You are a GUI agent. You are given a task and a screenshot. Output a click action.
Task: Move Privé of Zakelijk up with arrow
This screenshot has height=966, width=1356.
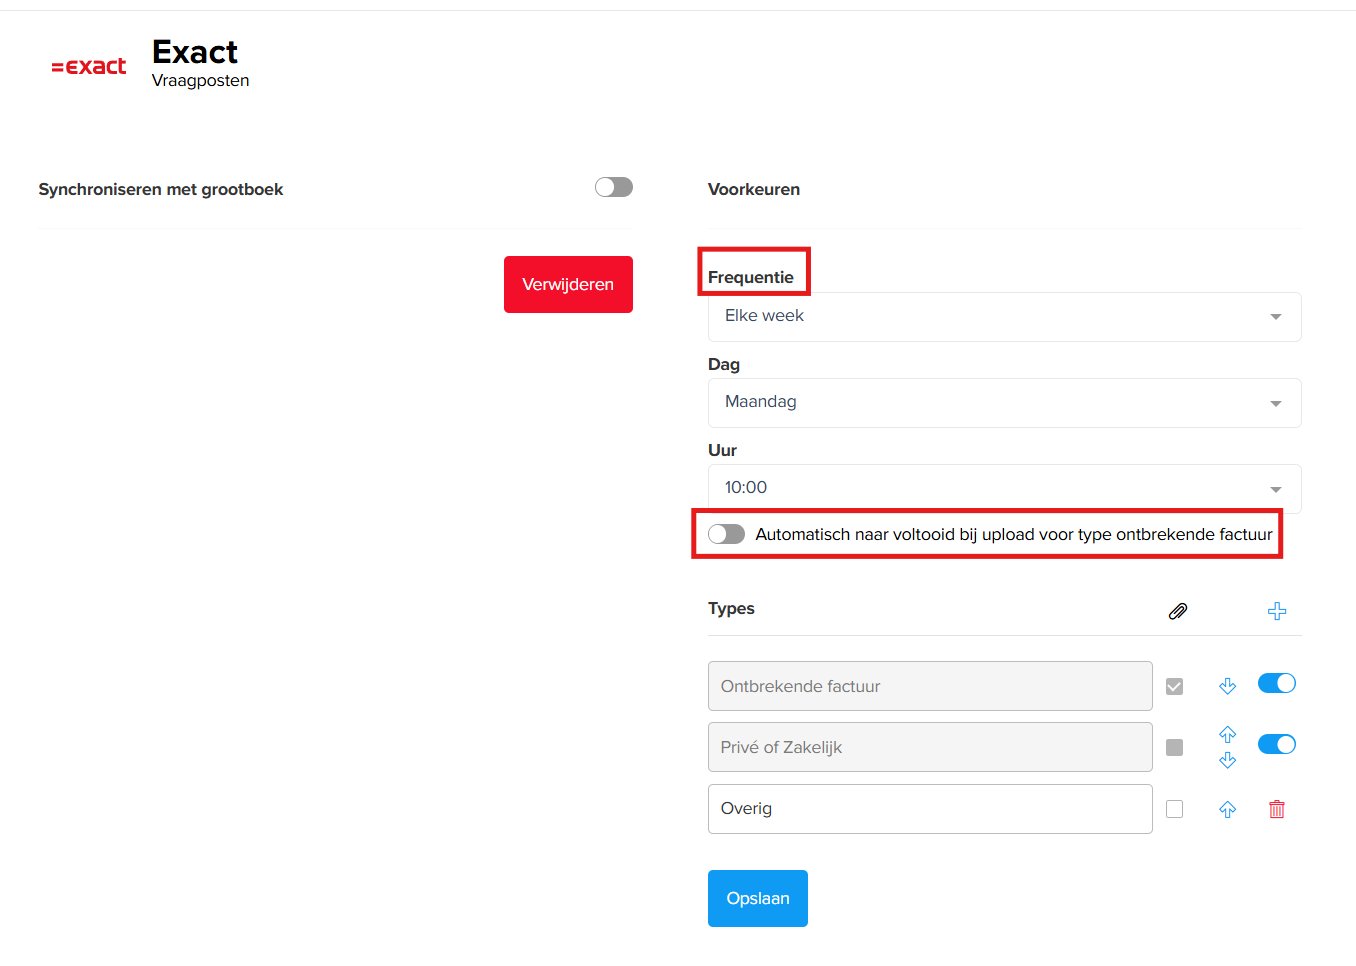tap(1228, 734)
